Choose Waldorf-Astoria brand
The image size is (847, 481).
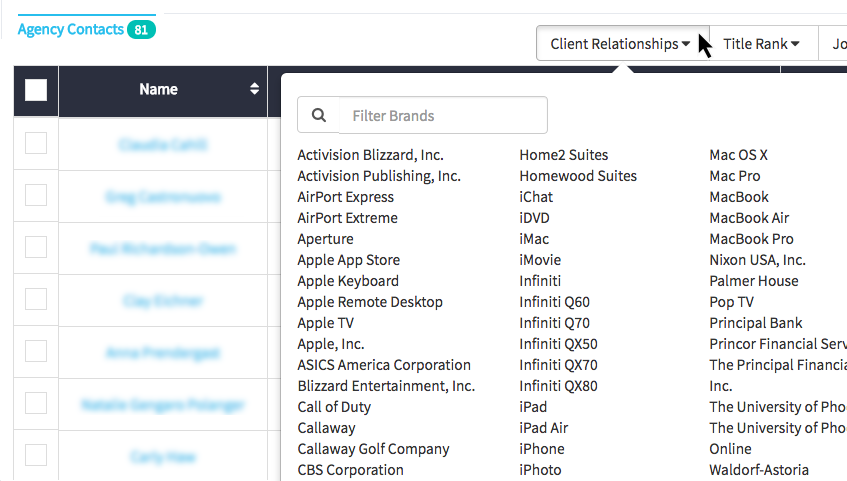pos(759,471)
